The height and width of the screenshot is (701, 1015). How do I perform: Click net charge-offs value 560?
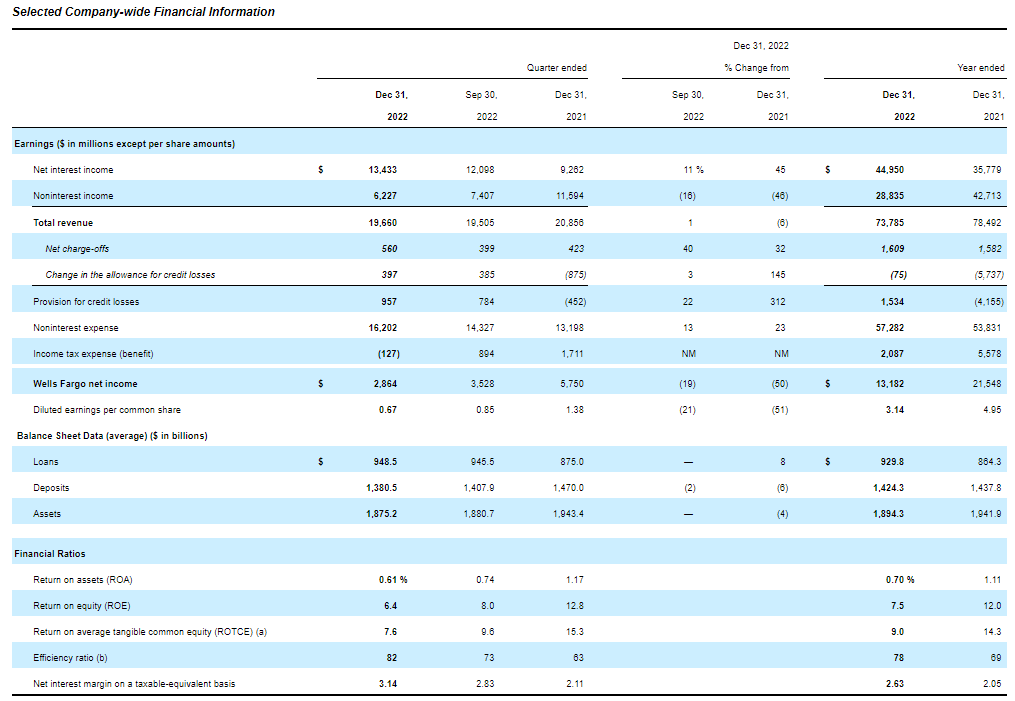point(390,249)
